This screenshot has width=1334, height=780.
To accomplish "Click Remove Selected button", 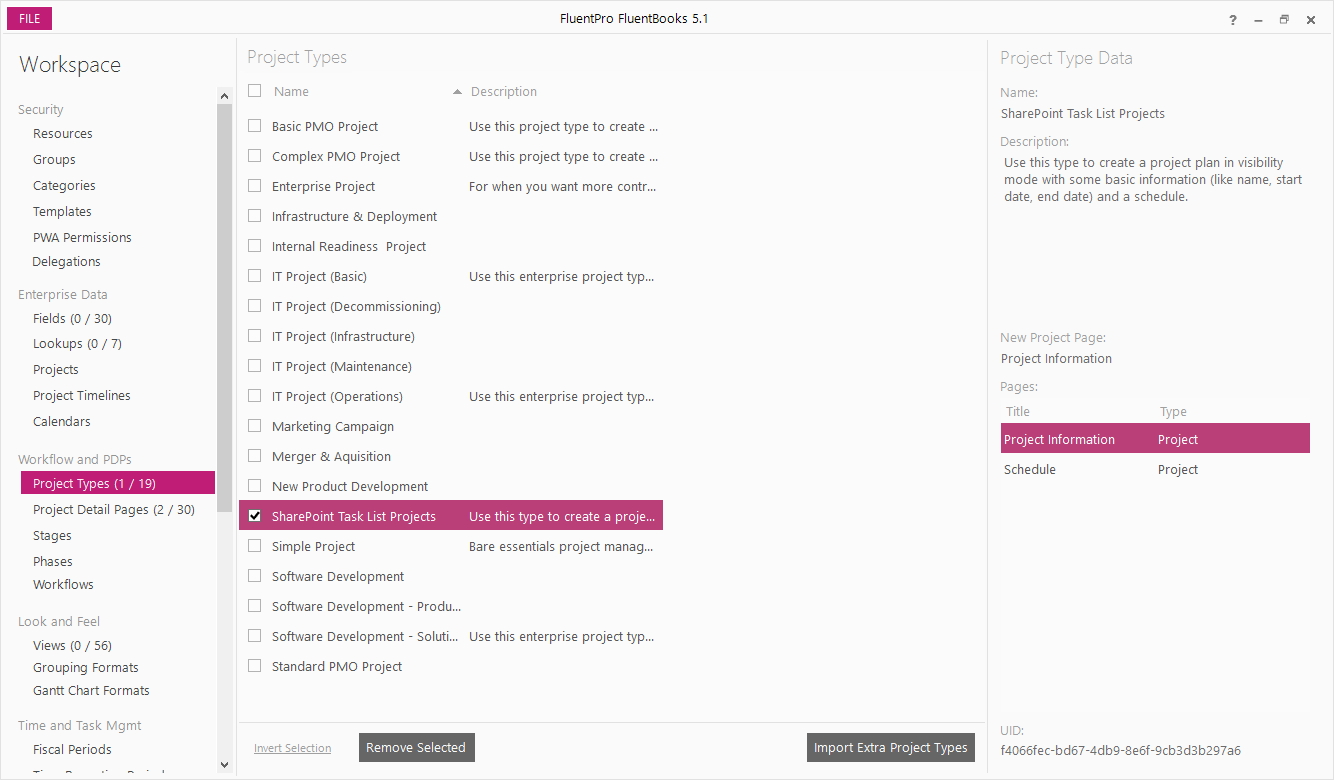I will [x=416, y=747].
